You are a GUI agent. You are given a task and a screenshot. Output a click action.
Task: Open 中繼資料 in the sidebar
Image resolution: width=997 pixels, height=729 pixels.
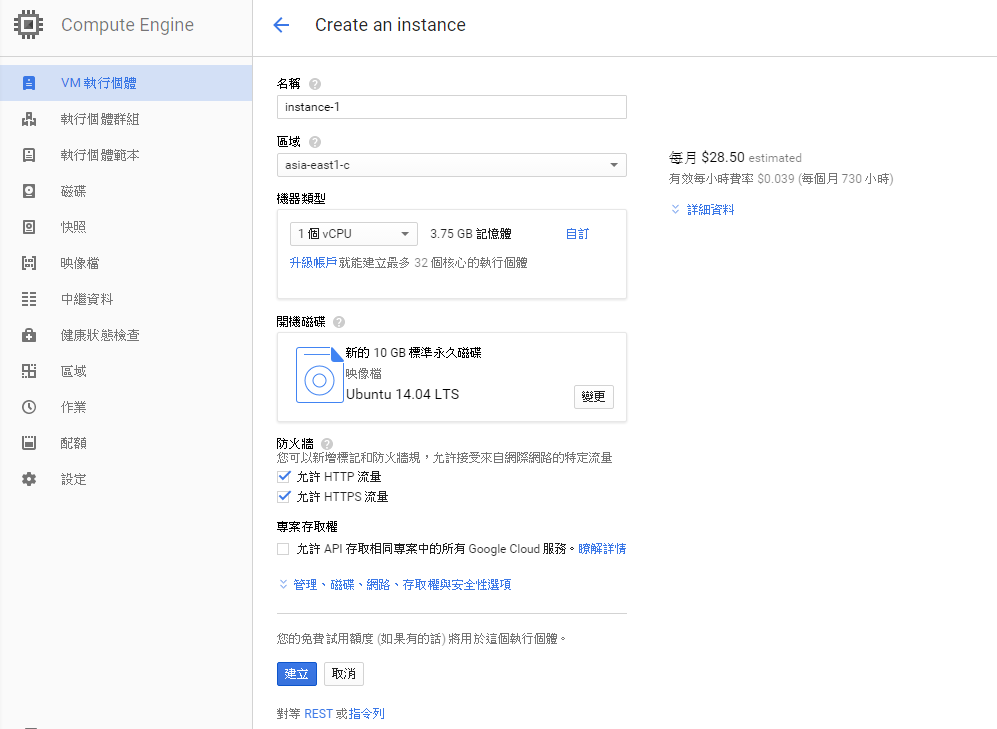pos(126,299)
